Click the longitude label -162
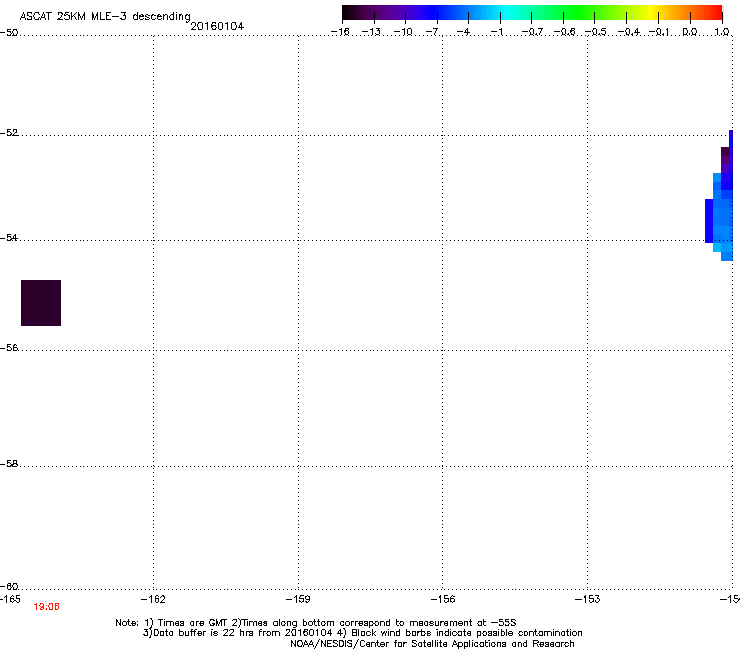 pyautogui.click(x=153, y=599)
